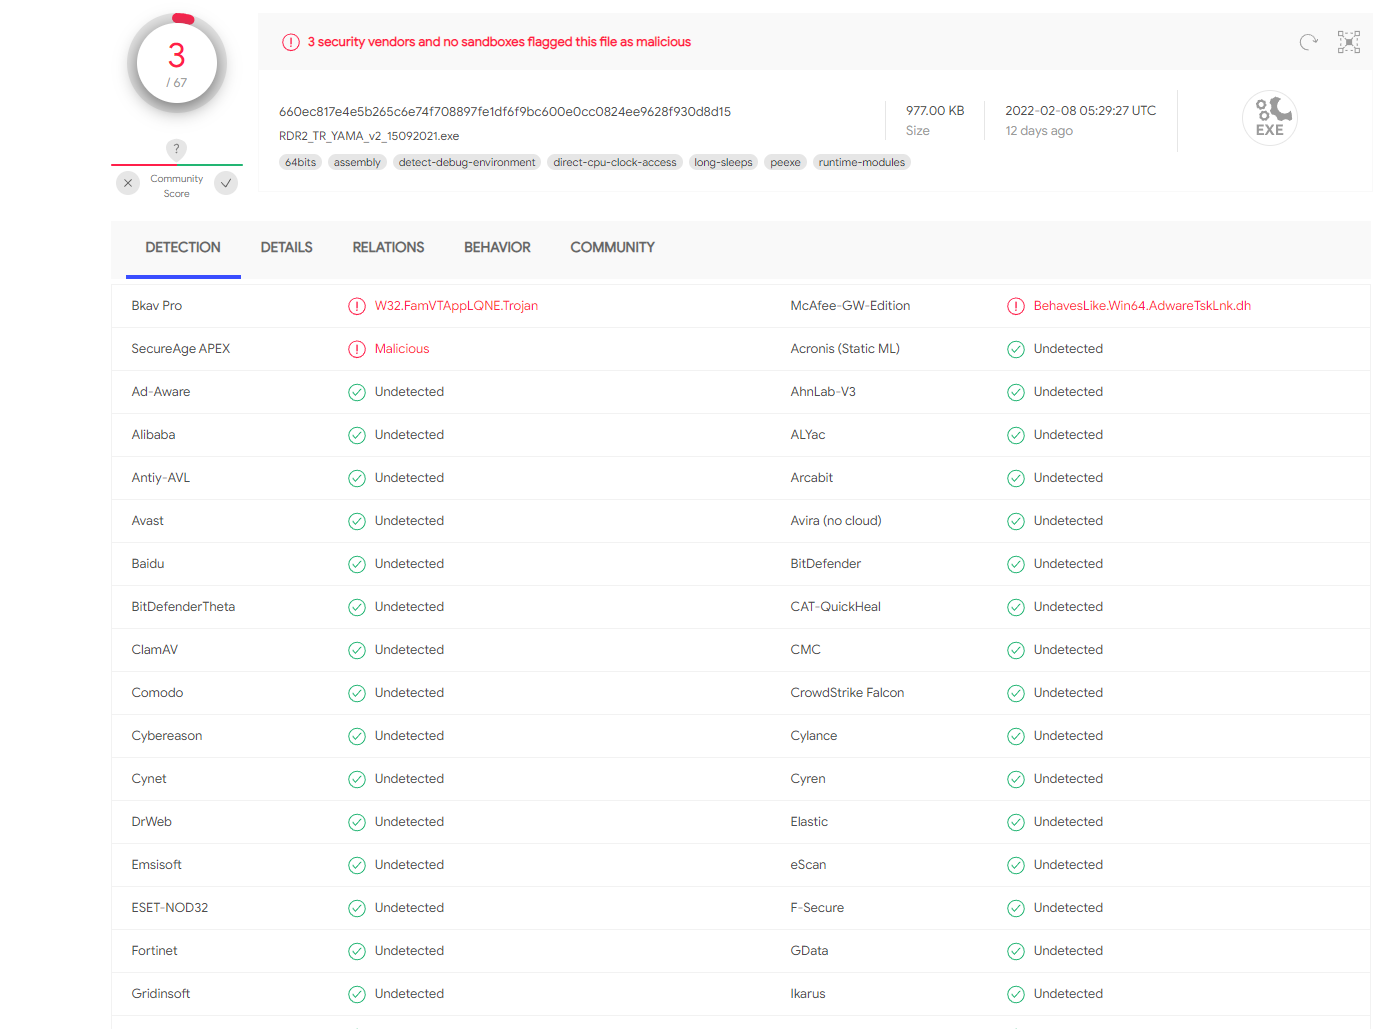Click the 64bits tag
This screenshot has width=1398, height=1029.
coord(300,162)
